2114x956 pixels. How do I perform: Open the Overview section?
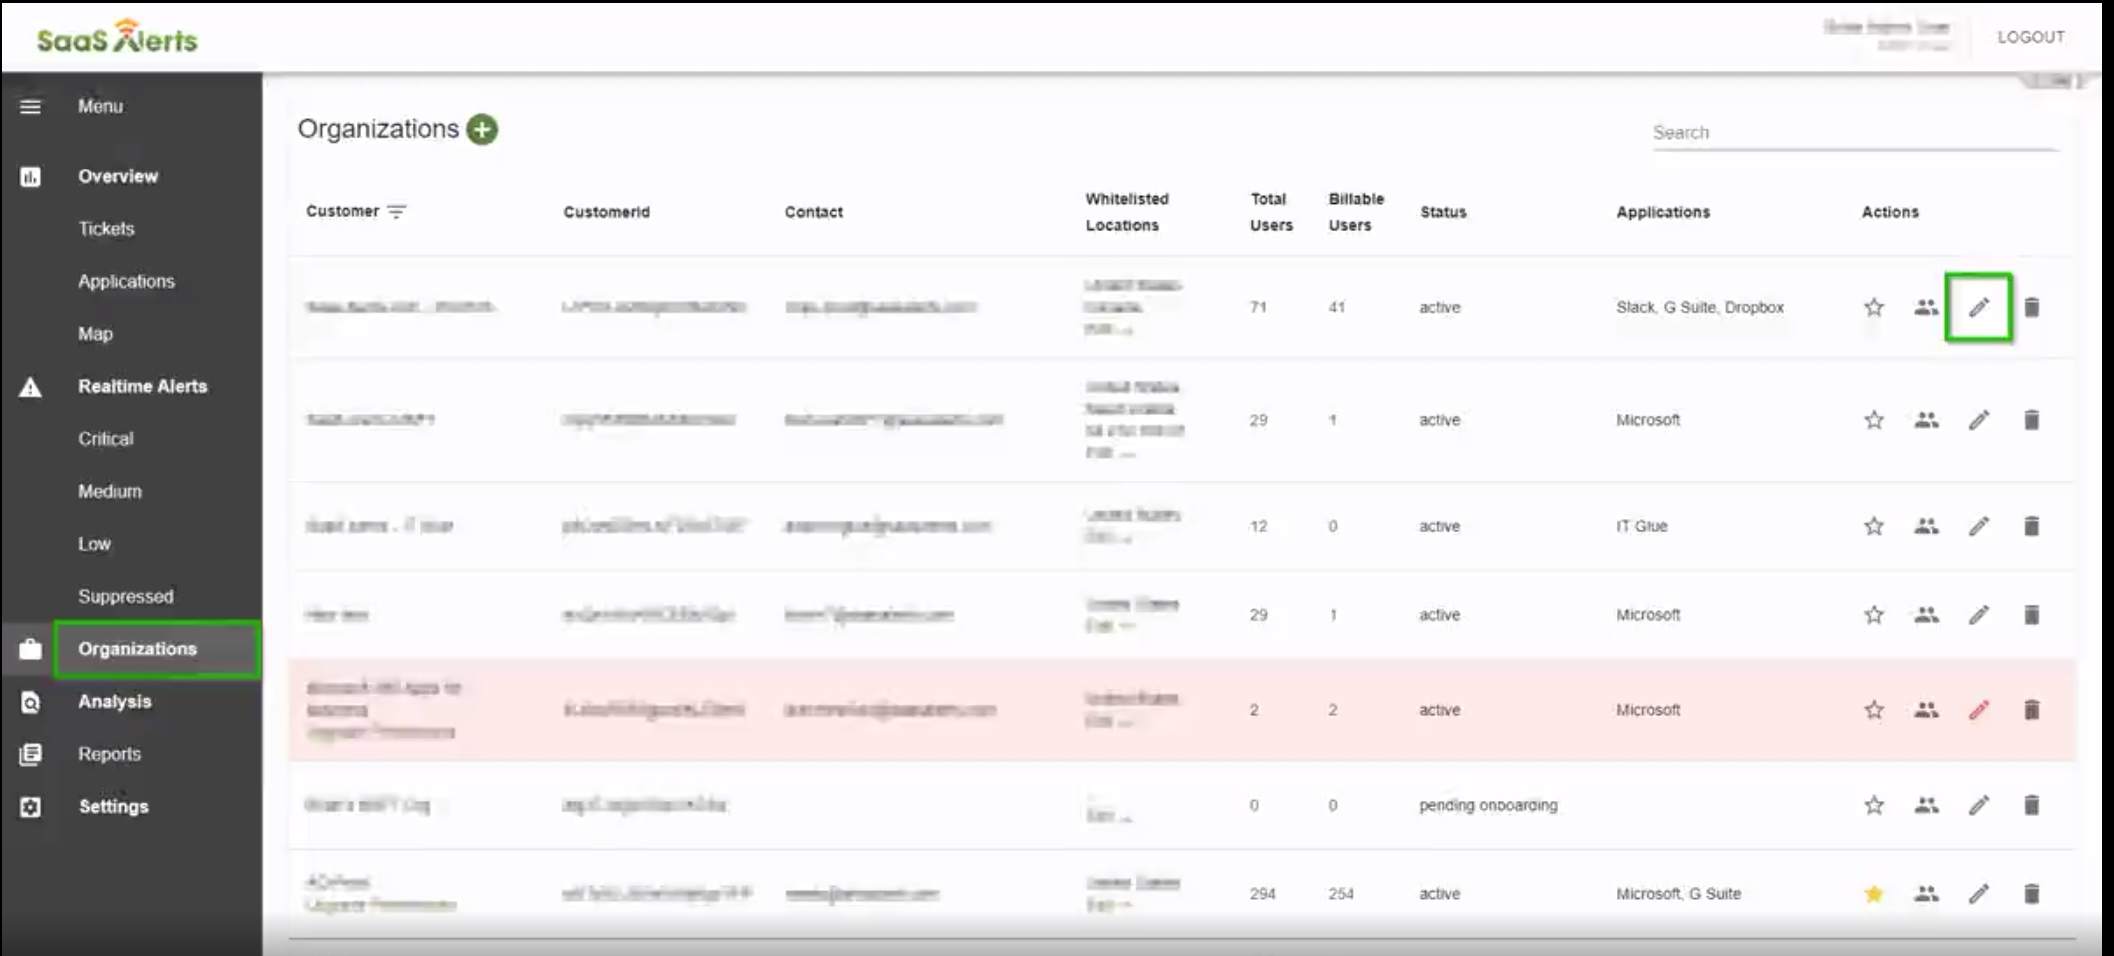[118, 176]
